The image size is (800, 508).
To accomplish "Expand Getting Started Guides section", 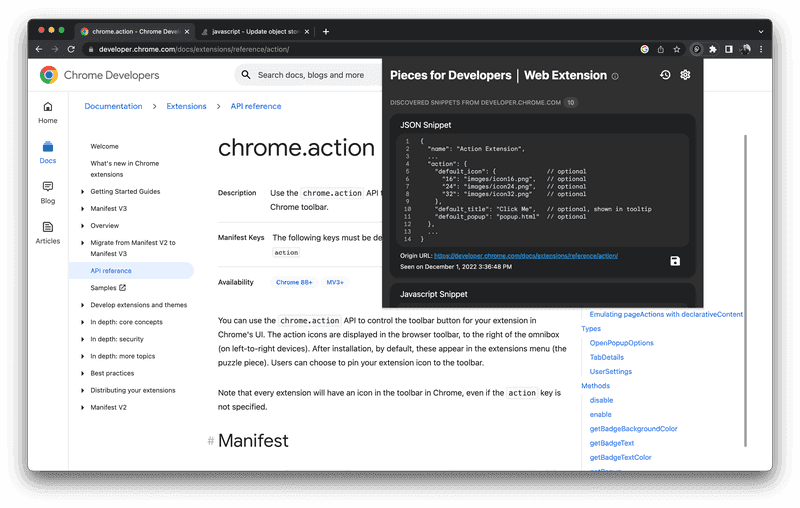I will point(82,192).
